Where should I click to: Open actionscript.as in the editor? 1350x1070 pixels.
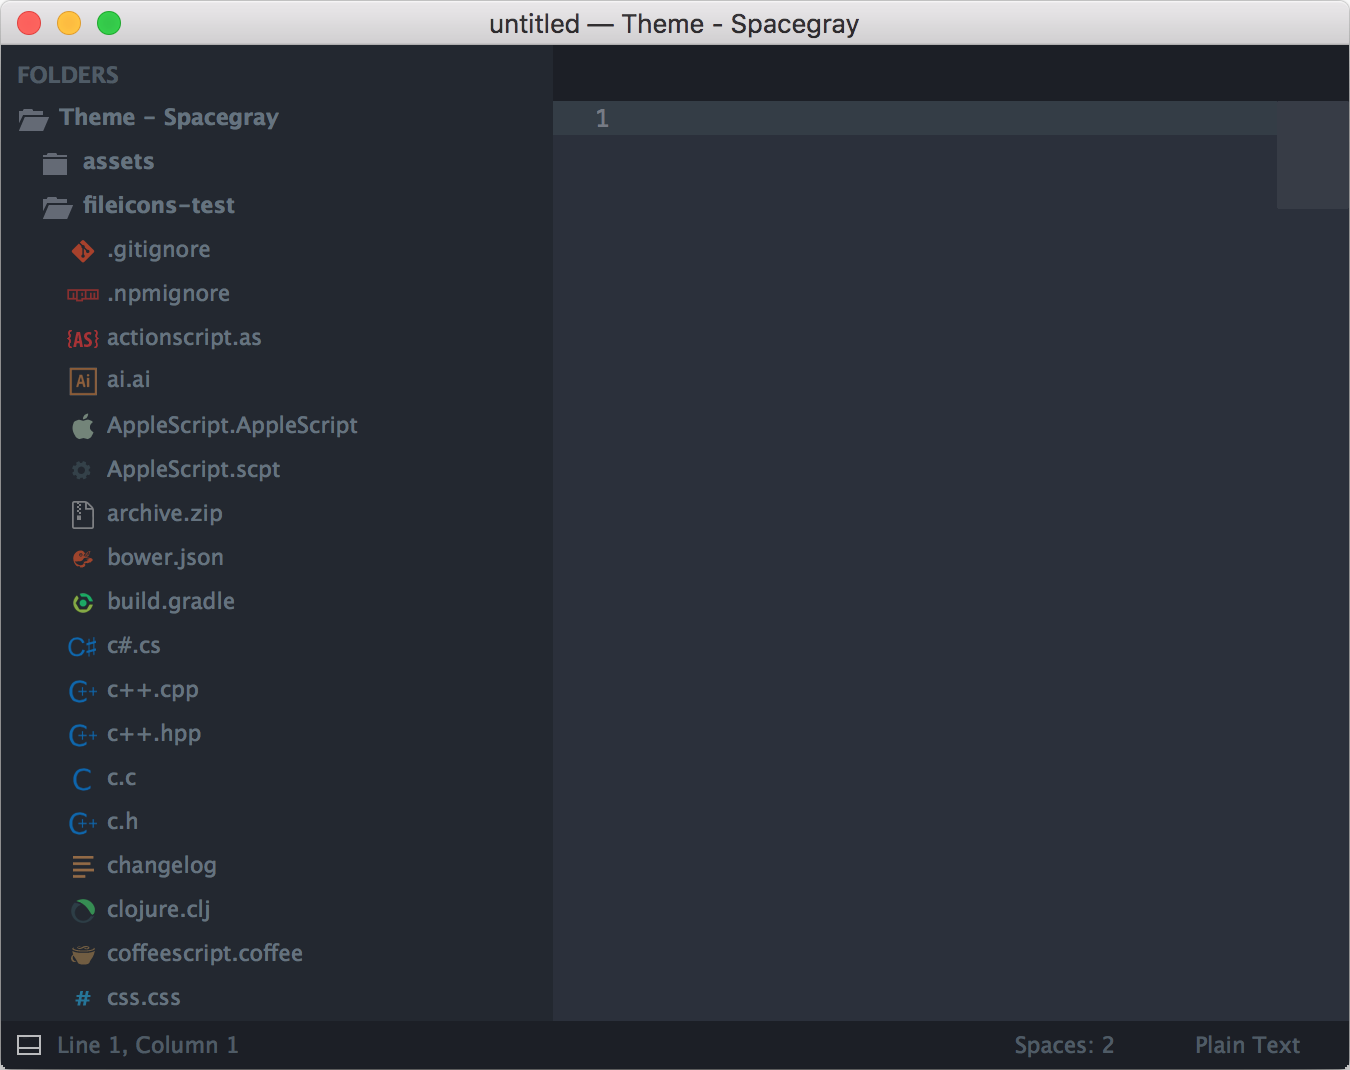(x=184, y=337)
